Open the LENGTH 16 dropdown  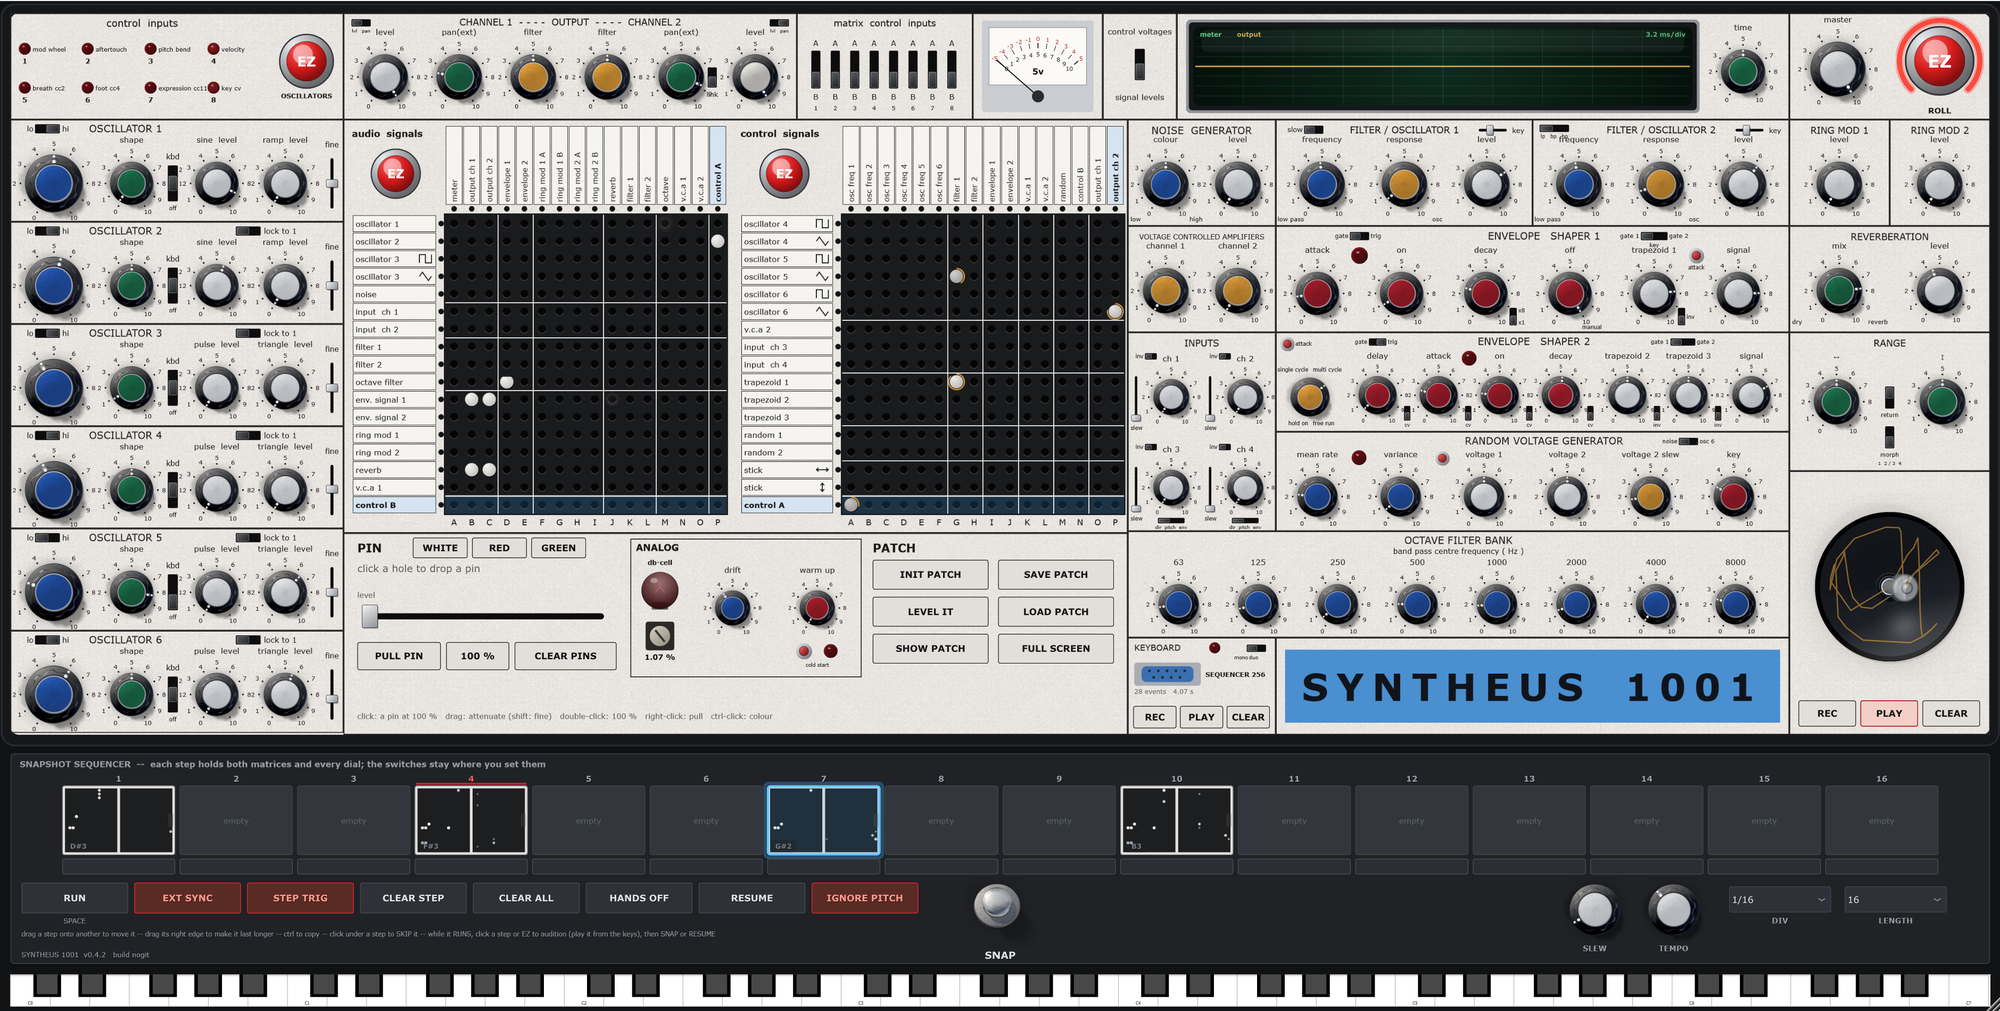pyautogui.click(x=1894, y=899)
